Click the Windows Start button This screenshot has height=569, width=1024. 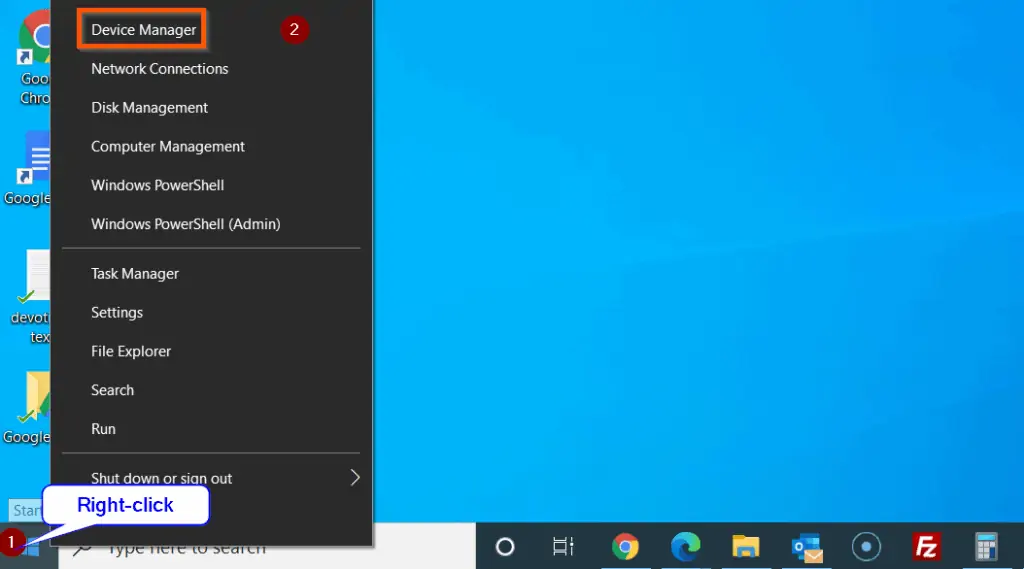point(29,547)
